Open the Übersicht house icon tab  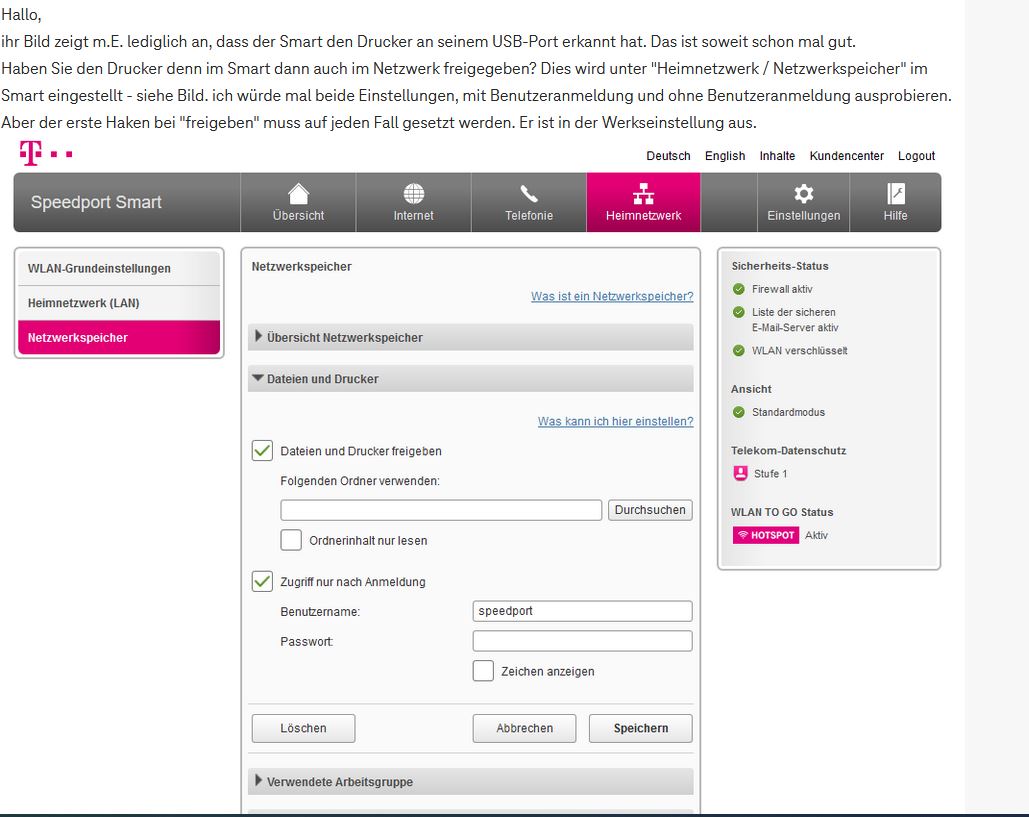pyautogui.click(x=298, y=202)
